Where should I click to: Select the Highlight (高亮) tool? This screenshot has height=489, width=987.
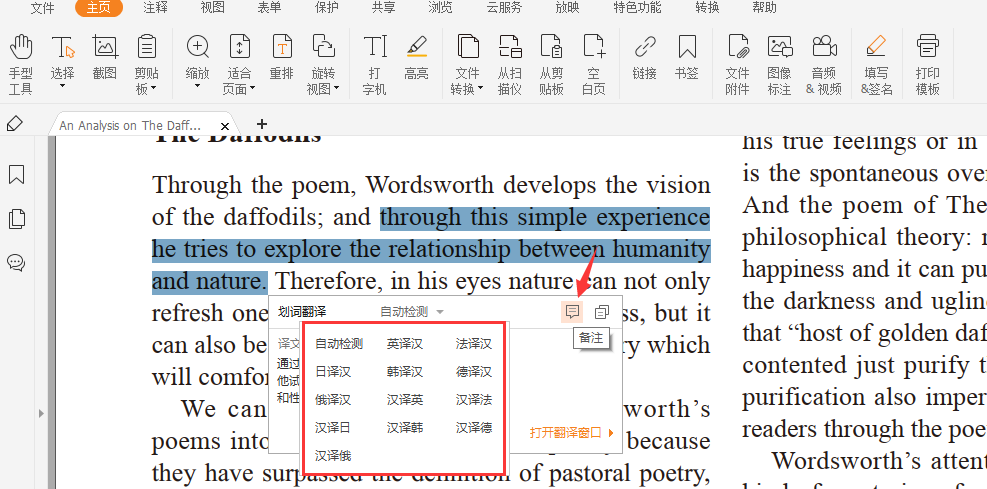coord(416,59)
